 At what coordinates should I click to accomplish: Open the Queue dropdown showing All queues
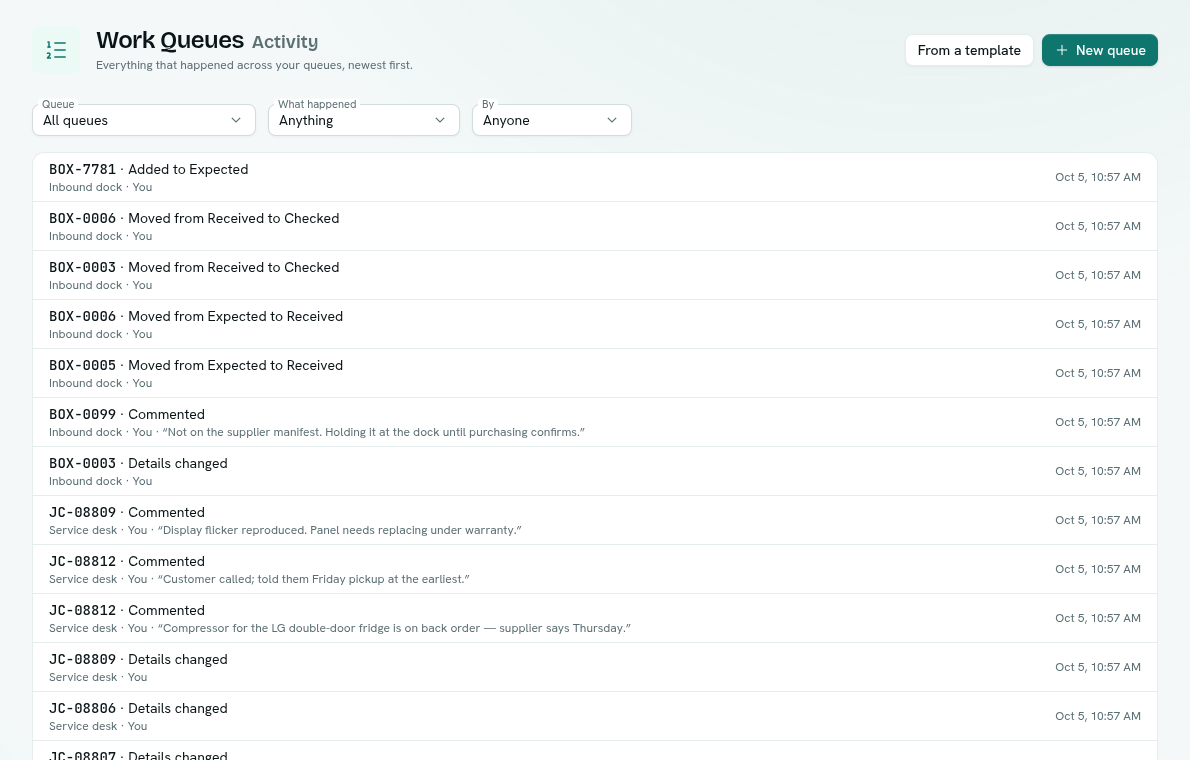[x=143, y=120]
